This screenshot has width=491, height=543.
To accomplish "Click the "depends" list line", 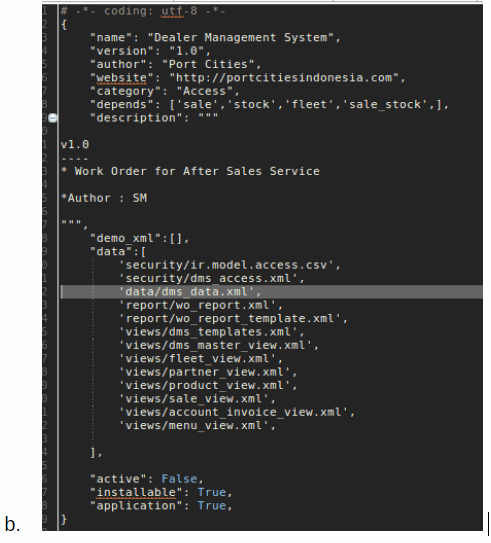I will tap(269, 105).
